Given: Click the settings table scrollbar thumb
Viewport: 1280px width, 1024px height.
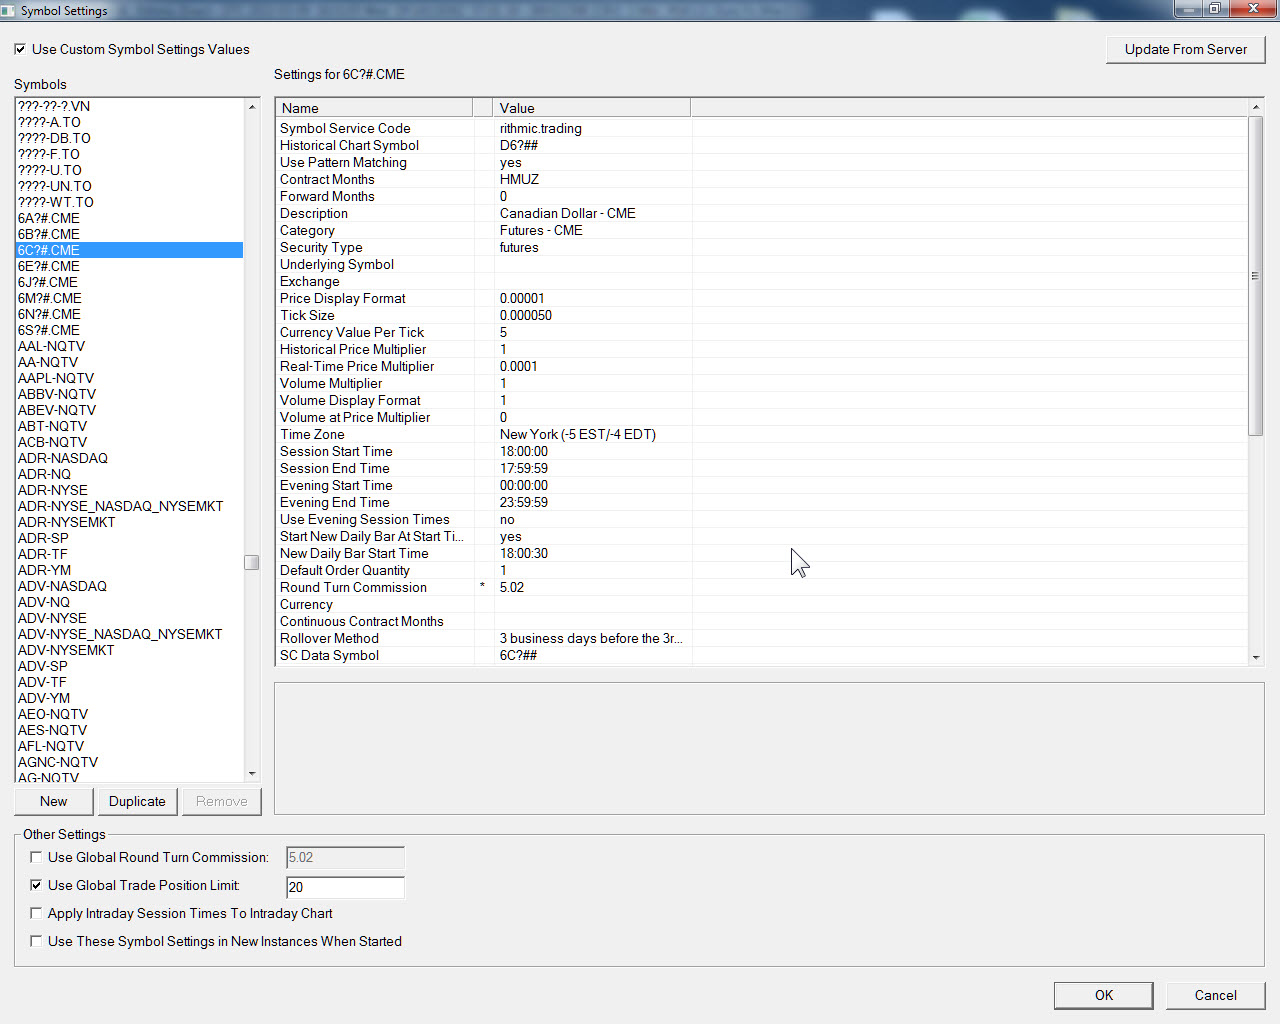Looking at the screenshot, I should [x=1256, y=276].
